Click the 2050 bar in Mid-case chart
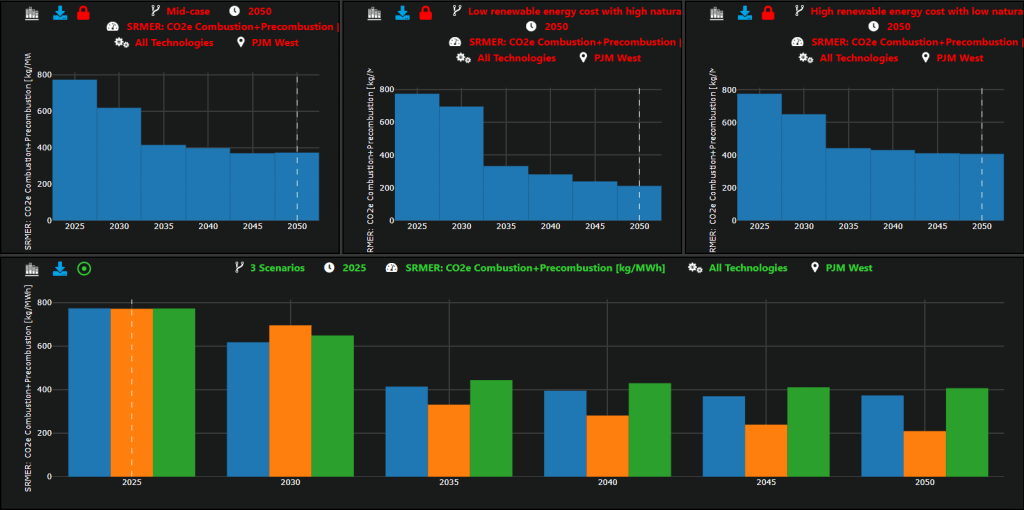 pyautogui.click(x=297, y=186)
